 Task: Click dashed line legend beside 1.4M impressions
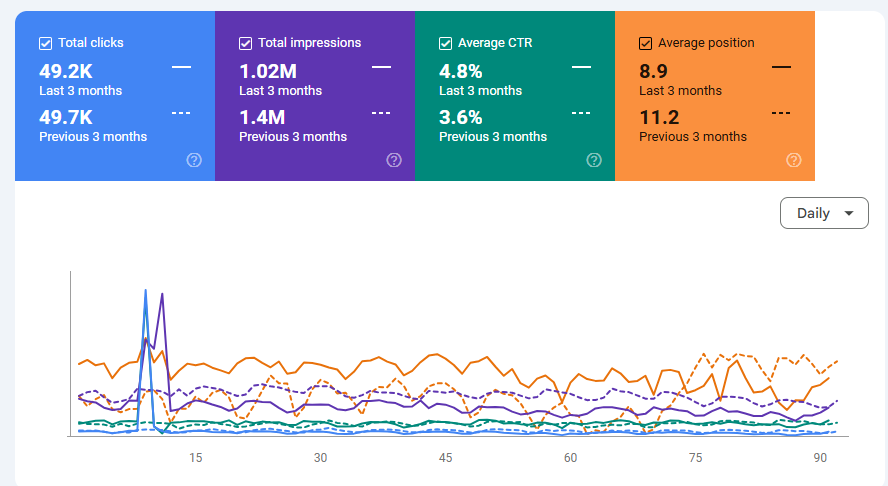pyautogui.click(x=381, y=112)
